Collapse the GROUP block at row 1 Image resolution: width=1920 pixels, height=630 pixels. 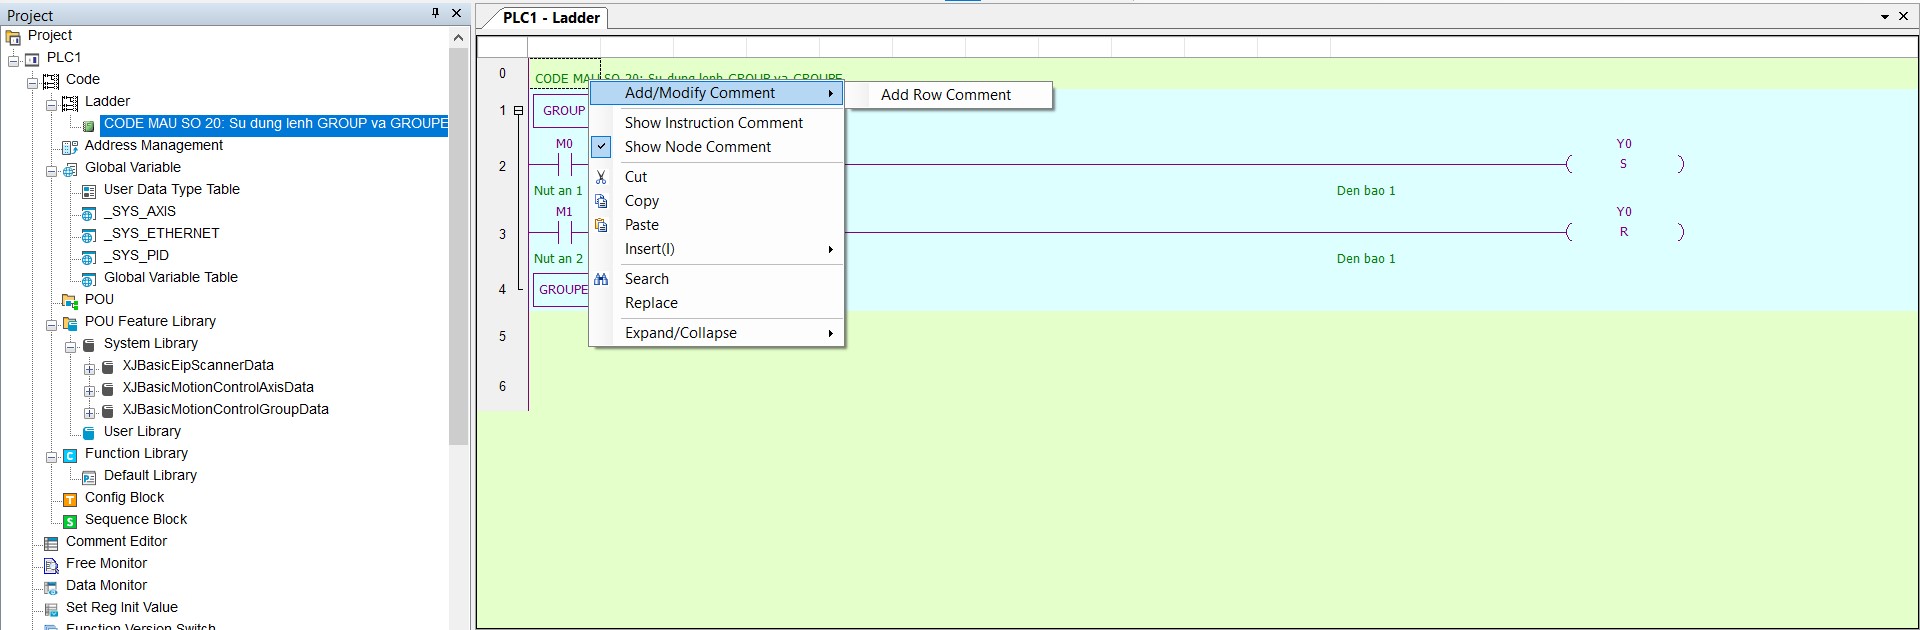518,111
